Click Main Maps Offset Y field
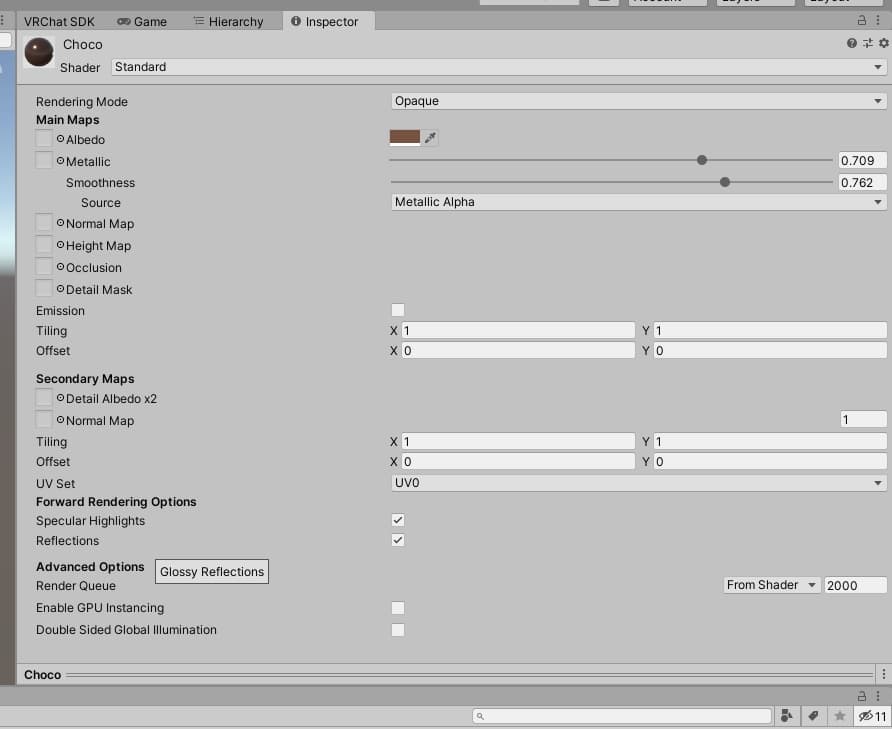892x729 pixels. 770,351
